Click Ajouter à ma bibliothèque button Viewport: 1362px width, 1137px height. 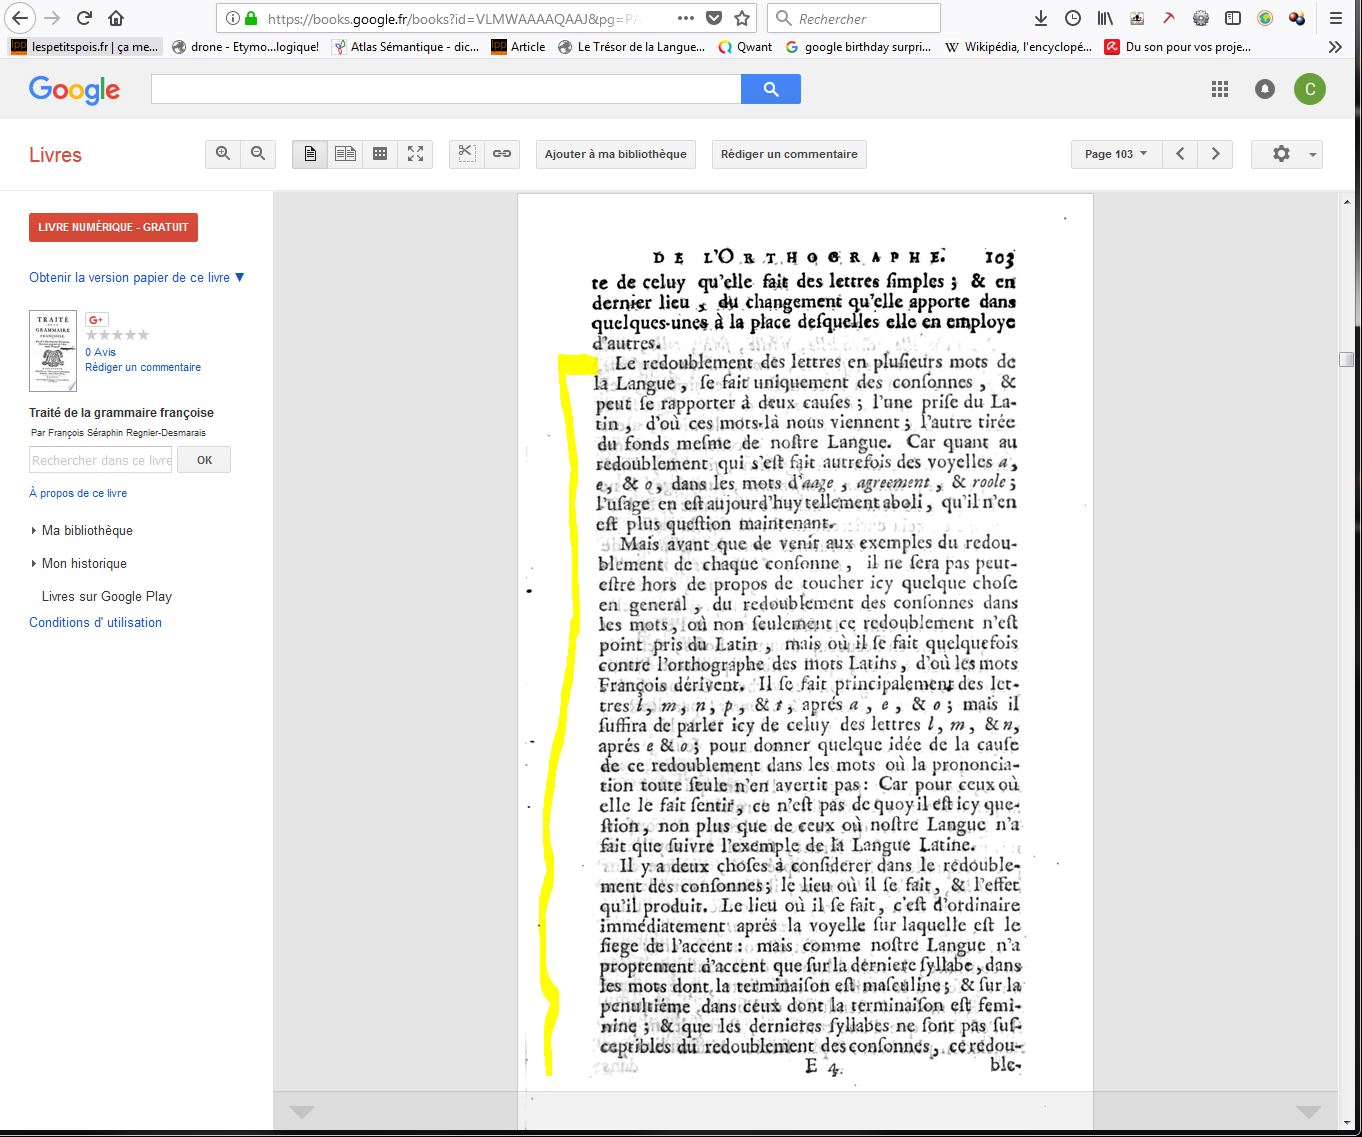[615, 154]
